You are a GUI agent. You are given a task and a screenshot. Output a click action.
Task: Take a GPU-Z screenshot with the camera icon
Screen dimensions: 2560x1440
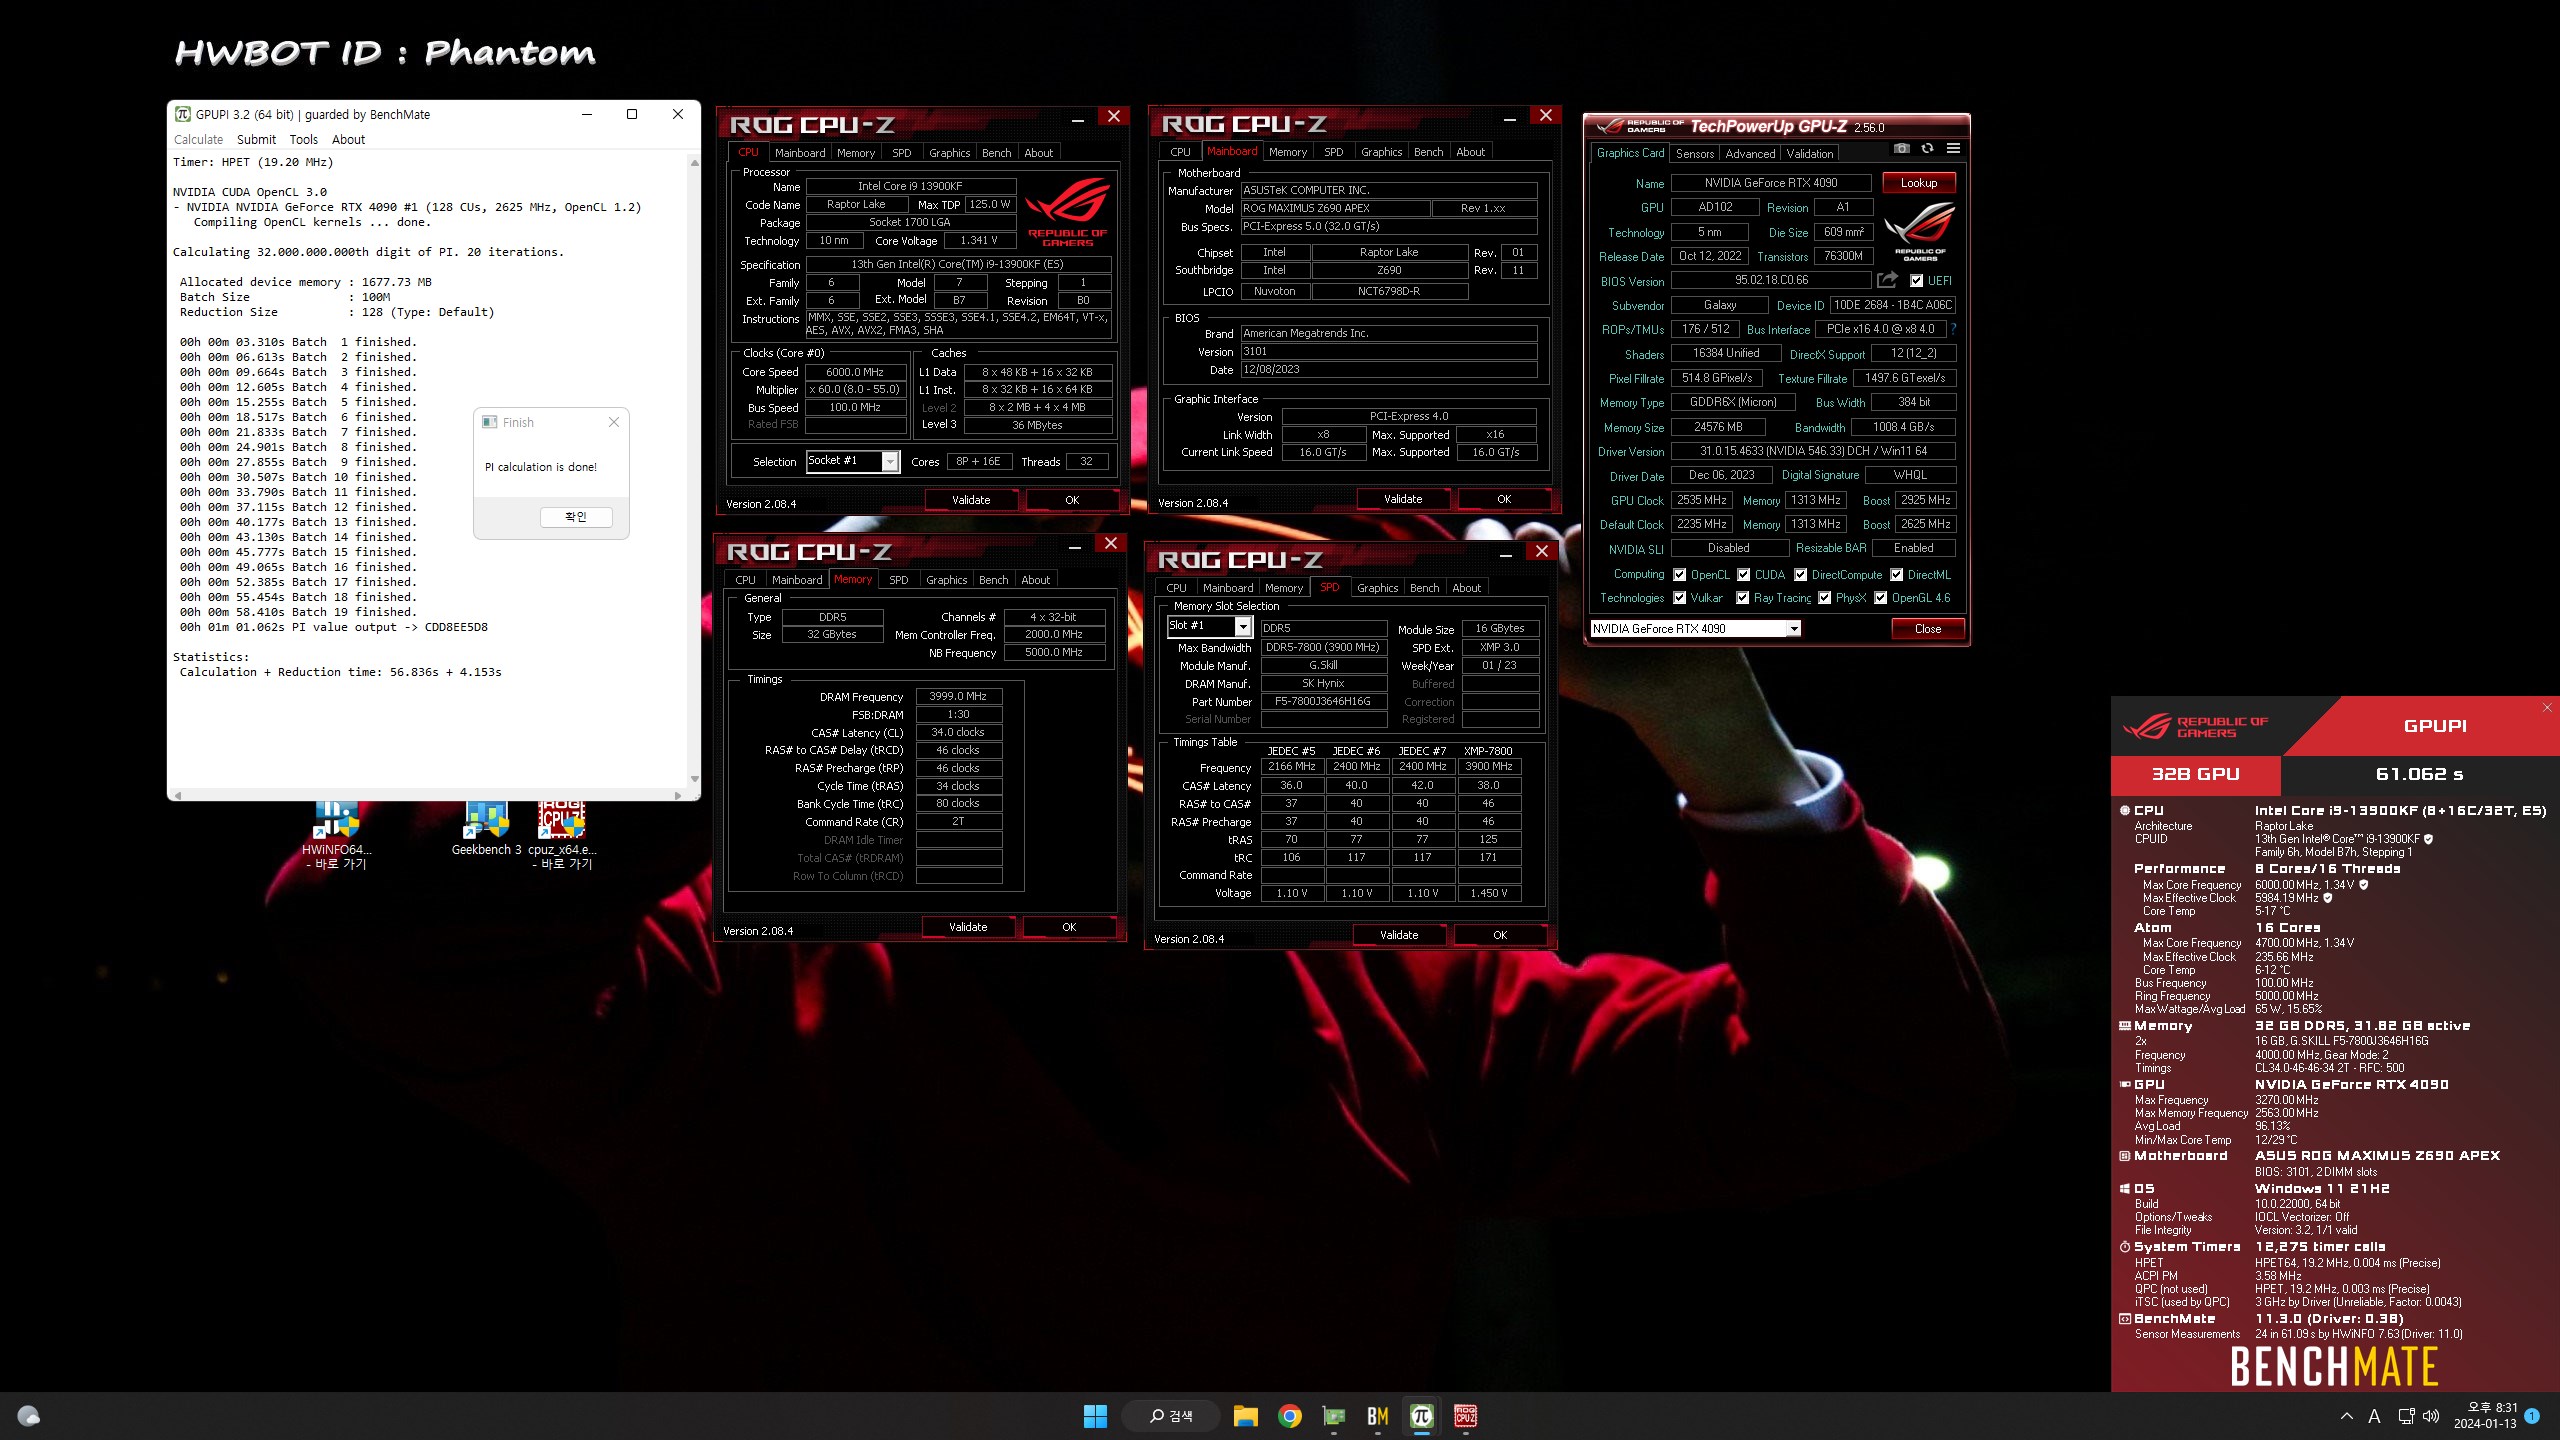[1901, 149]
